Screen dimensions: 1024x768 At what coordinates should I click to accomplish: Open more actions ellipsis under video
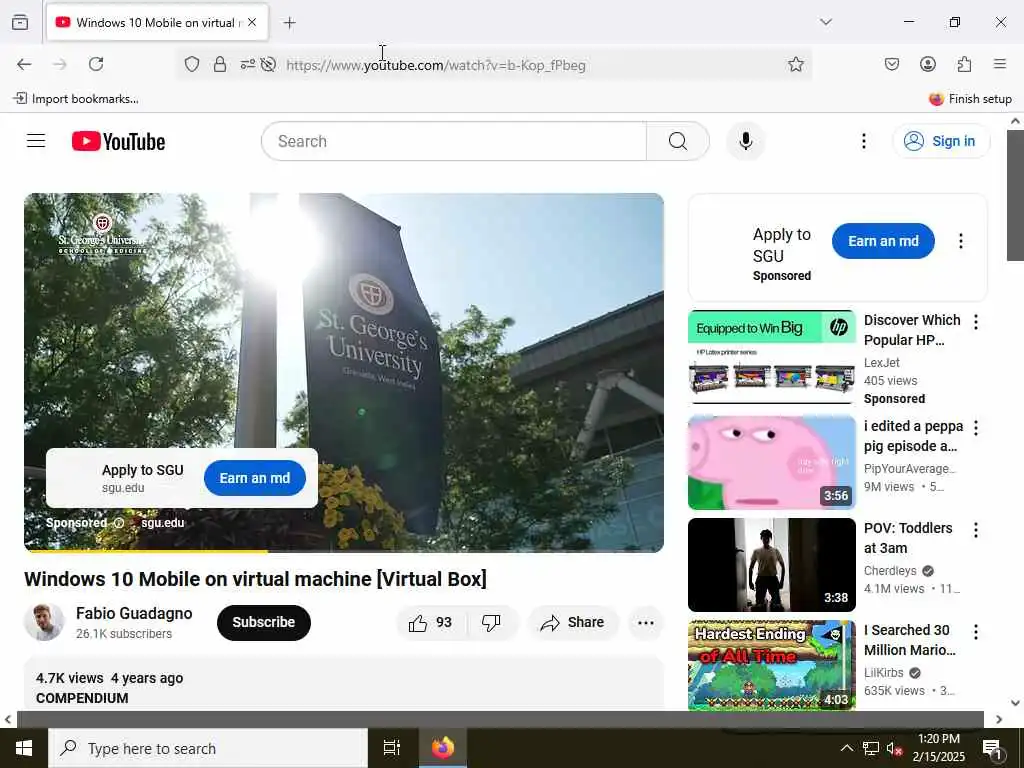pos(645,622)
